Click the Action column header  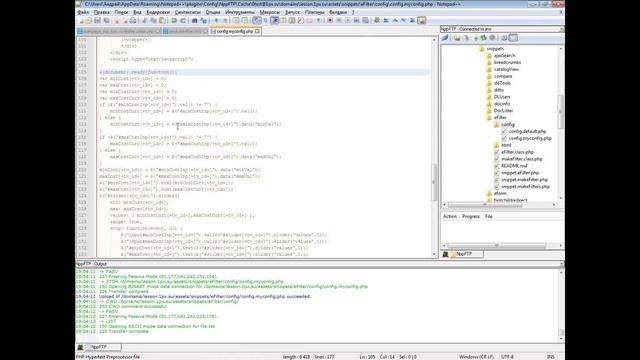(450, 216)
